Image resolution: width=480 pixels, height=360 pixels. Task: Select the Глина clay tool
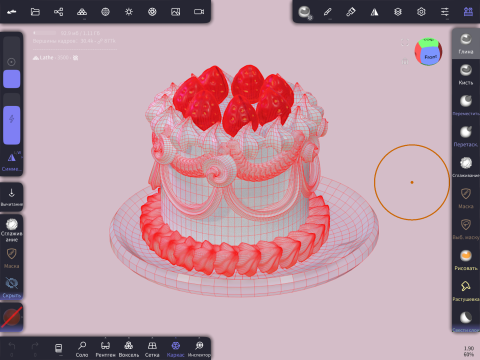click(466, 44)
